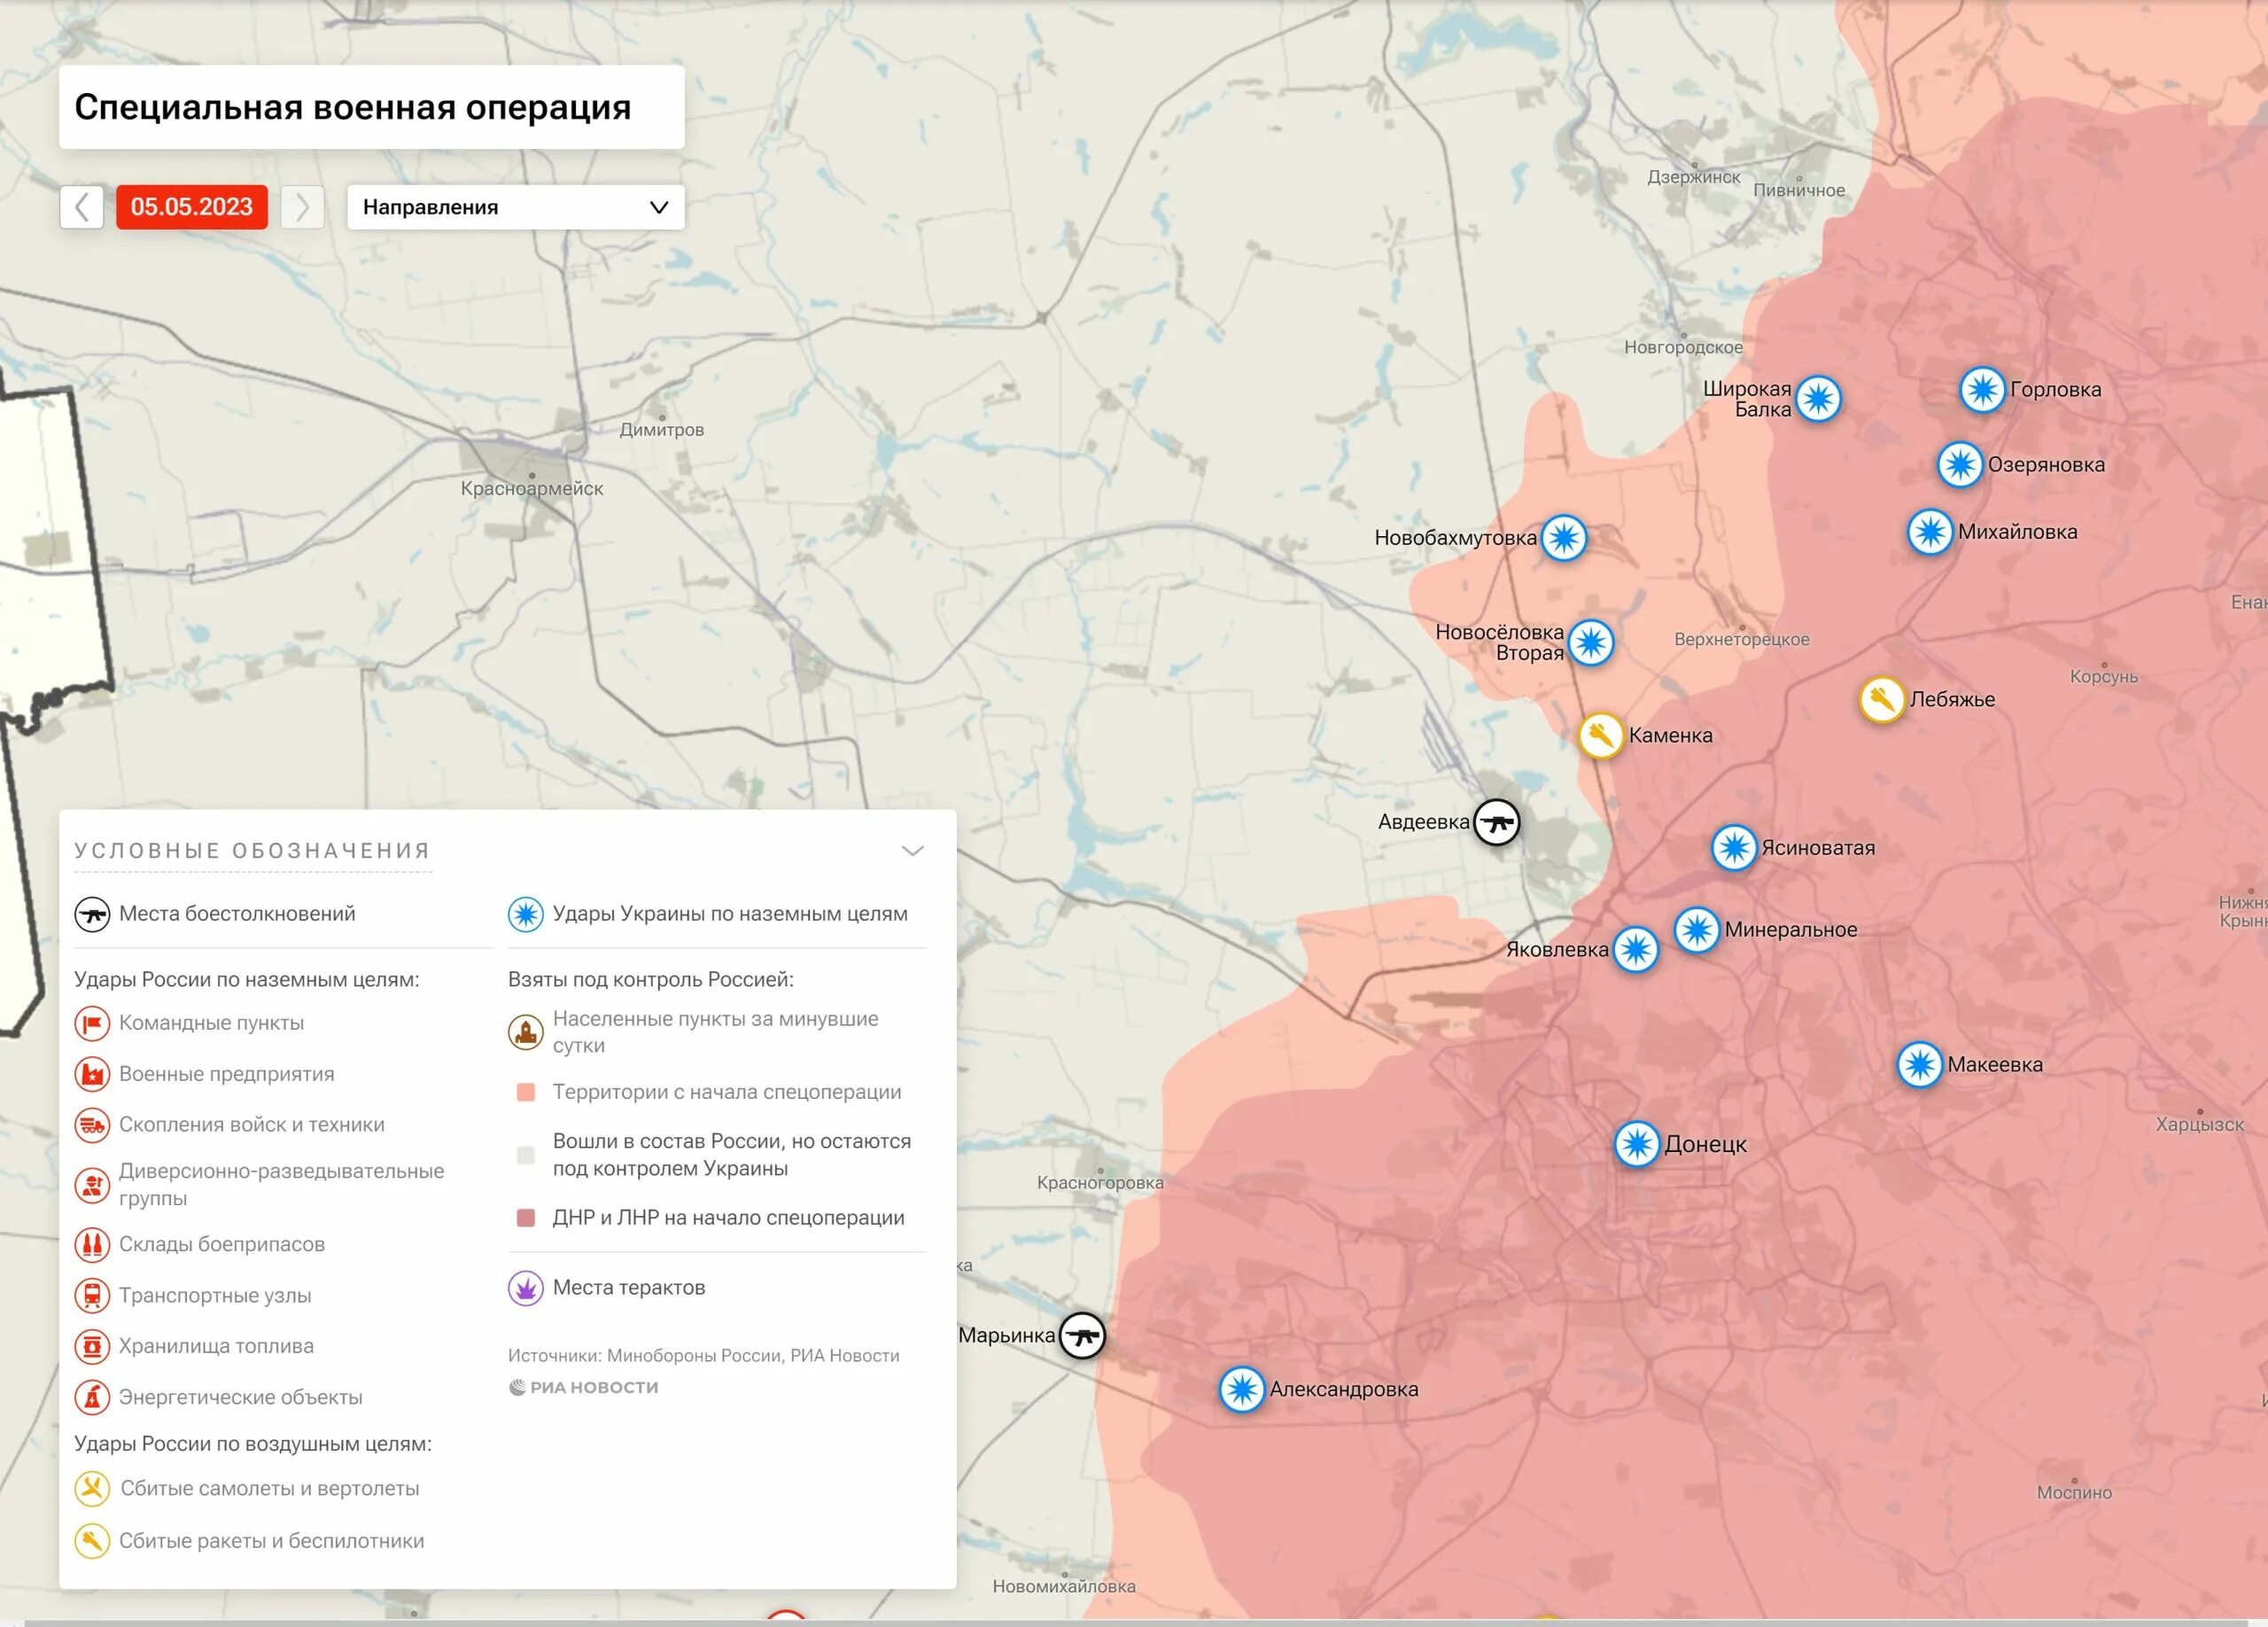Click the Условные обозначения heading
The image size is (2268, 1627).
tap(252, 851)
